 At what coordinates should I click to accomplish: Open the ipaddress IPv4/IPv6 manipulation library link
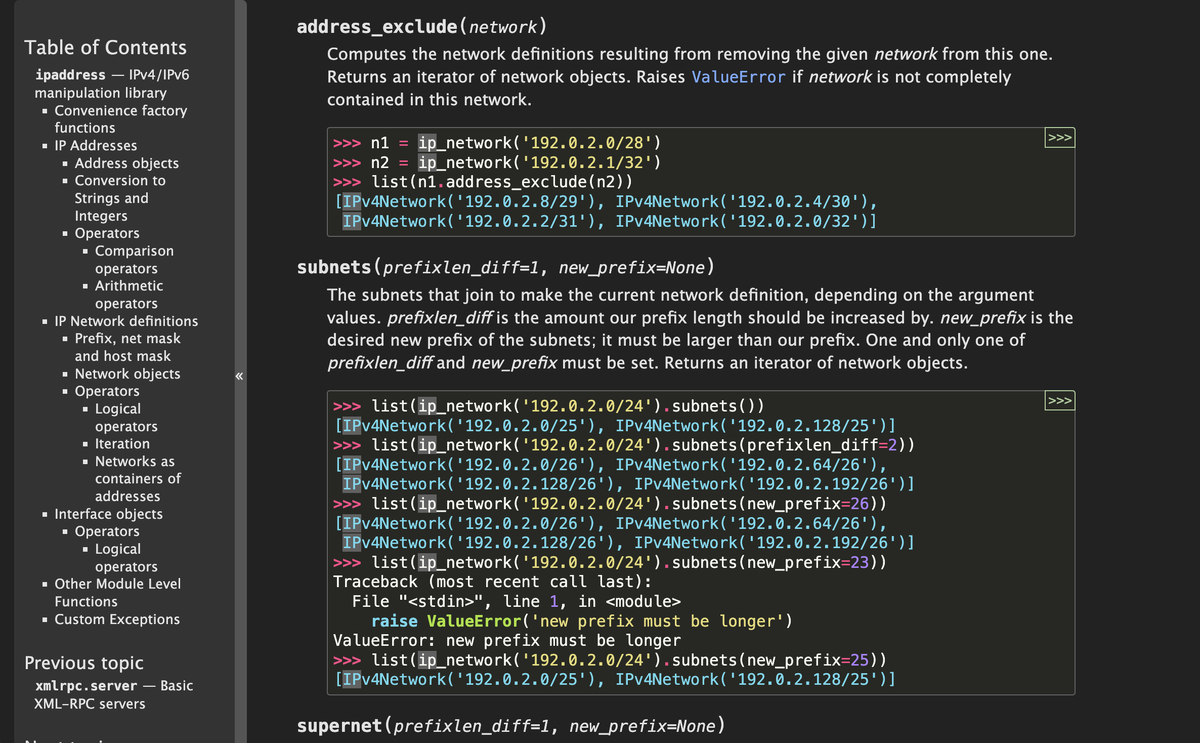click(x=112, y=84)
